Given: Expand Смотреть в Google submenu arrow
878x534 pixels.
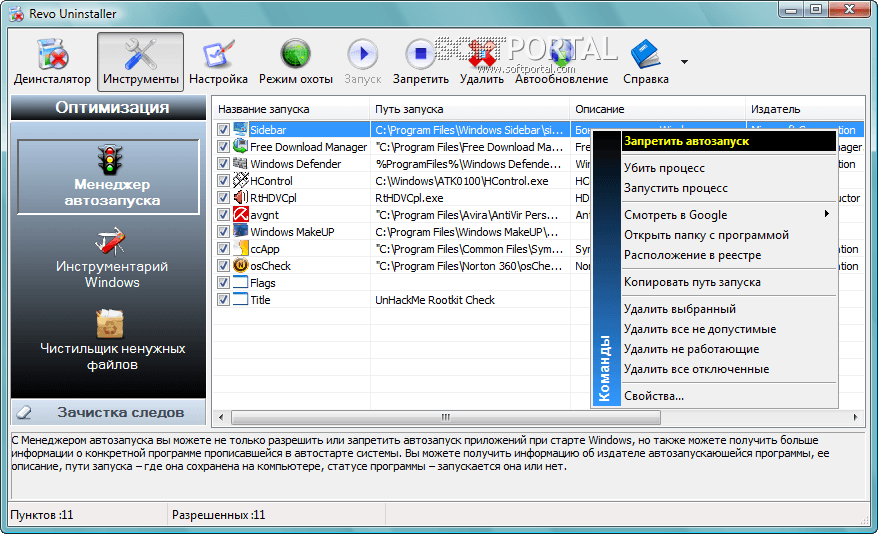Looking at the screenshot, I should click(x=826, y=214).
